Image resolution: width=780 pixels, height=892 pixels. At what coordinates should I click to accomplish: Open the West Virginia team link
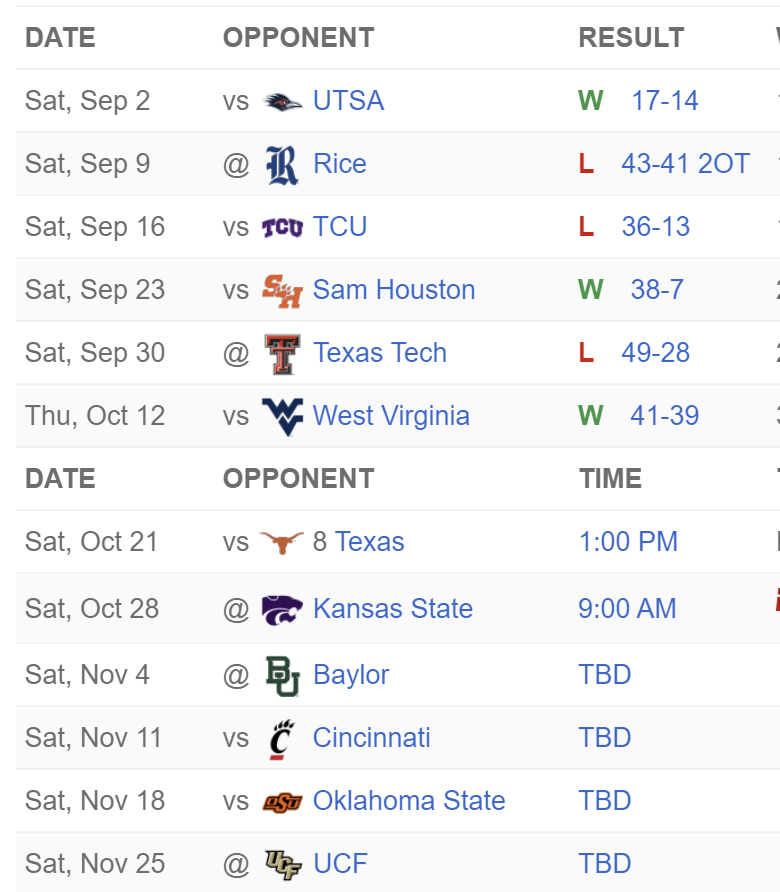click(391, 416)
